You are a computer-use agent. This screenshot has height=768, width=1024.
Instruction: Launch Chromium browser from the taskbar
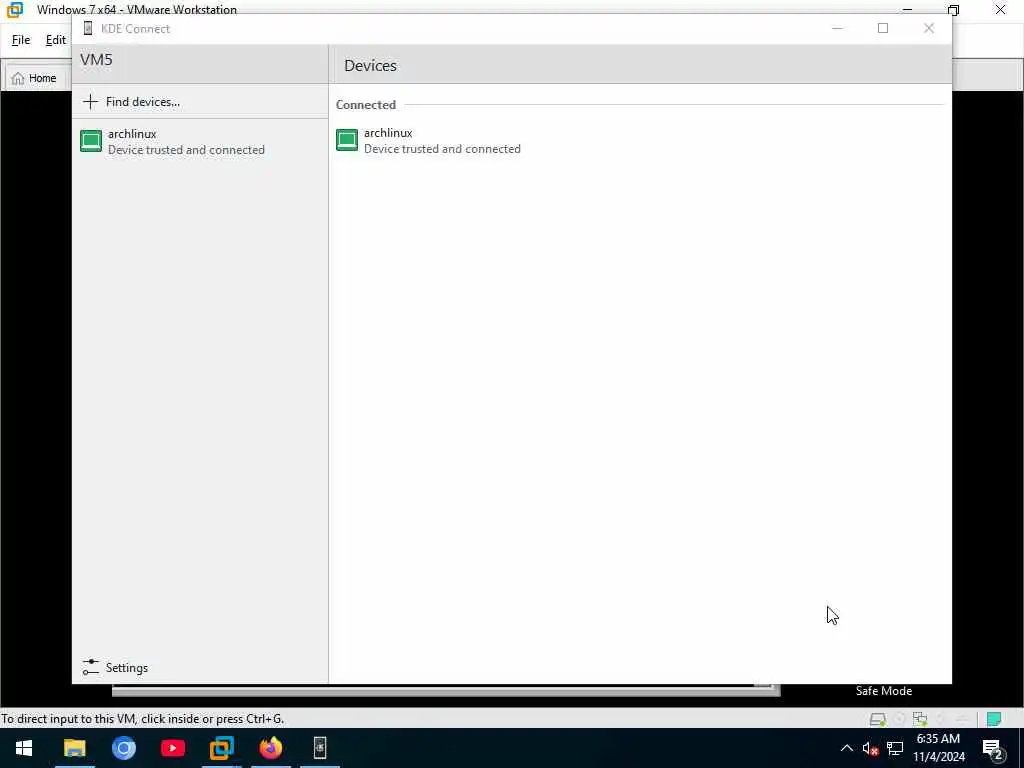[x=123, y=748]
